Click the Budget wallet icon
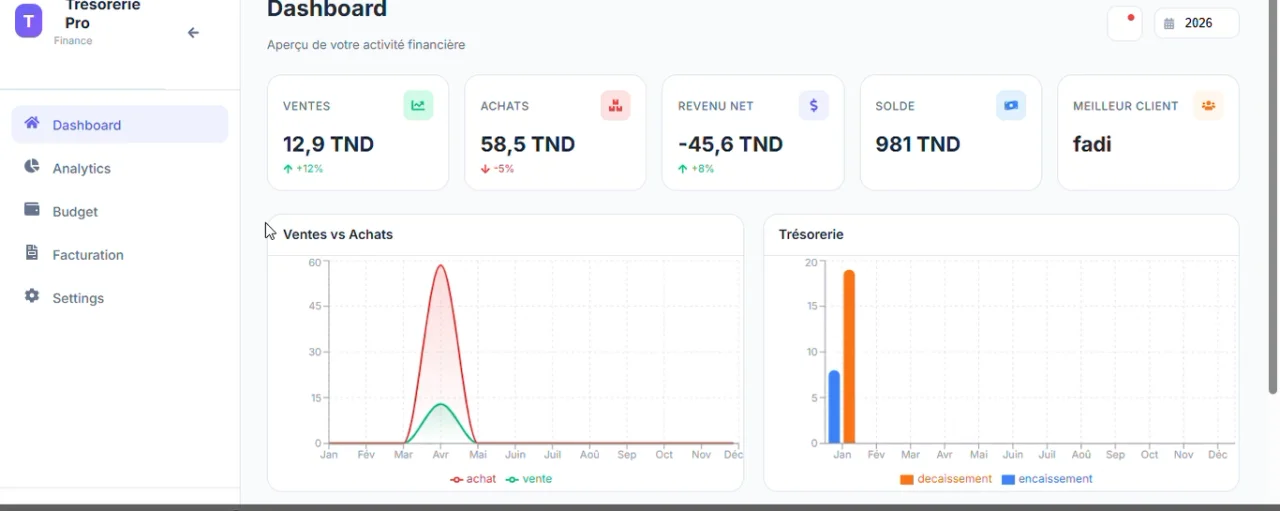The width and height of the screenshot is (1280, 511). click(32, 210)
